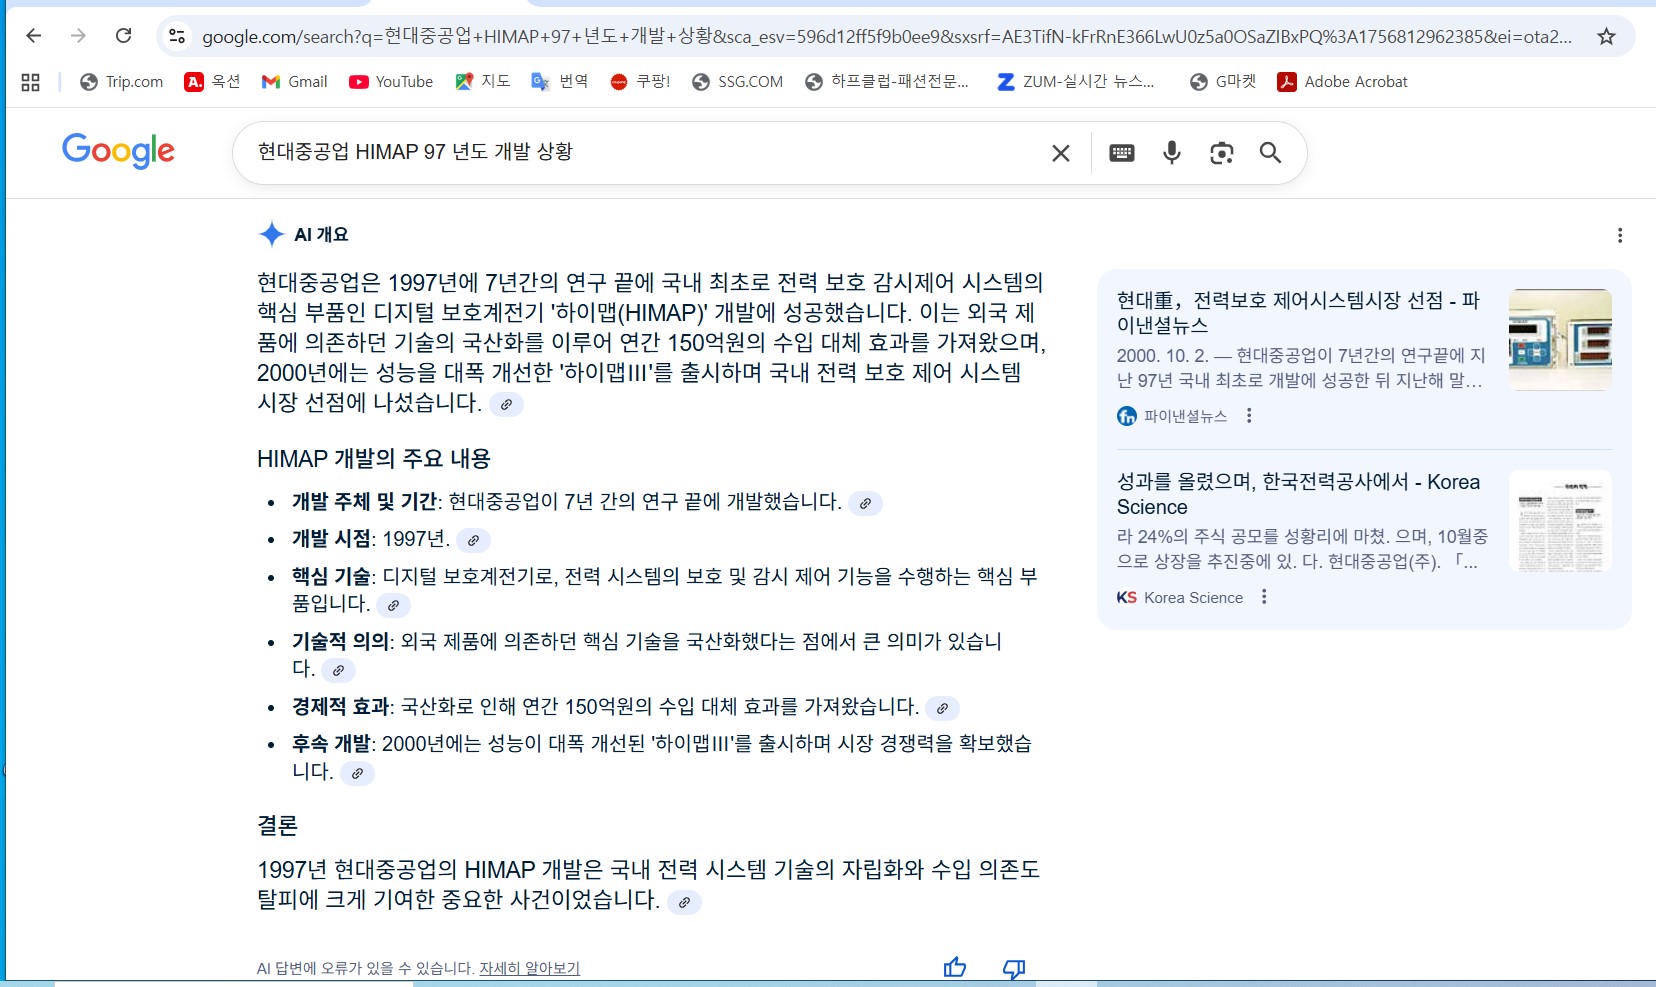Open source link for 경제적 효과
The height and width of the screenshot is (987, 1656).
(943, 708)
